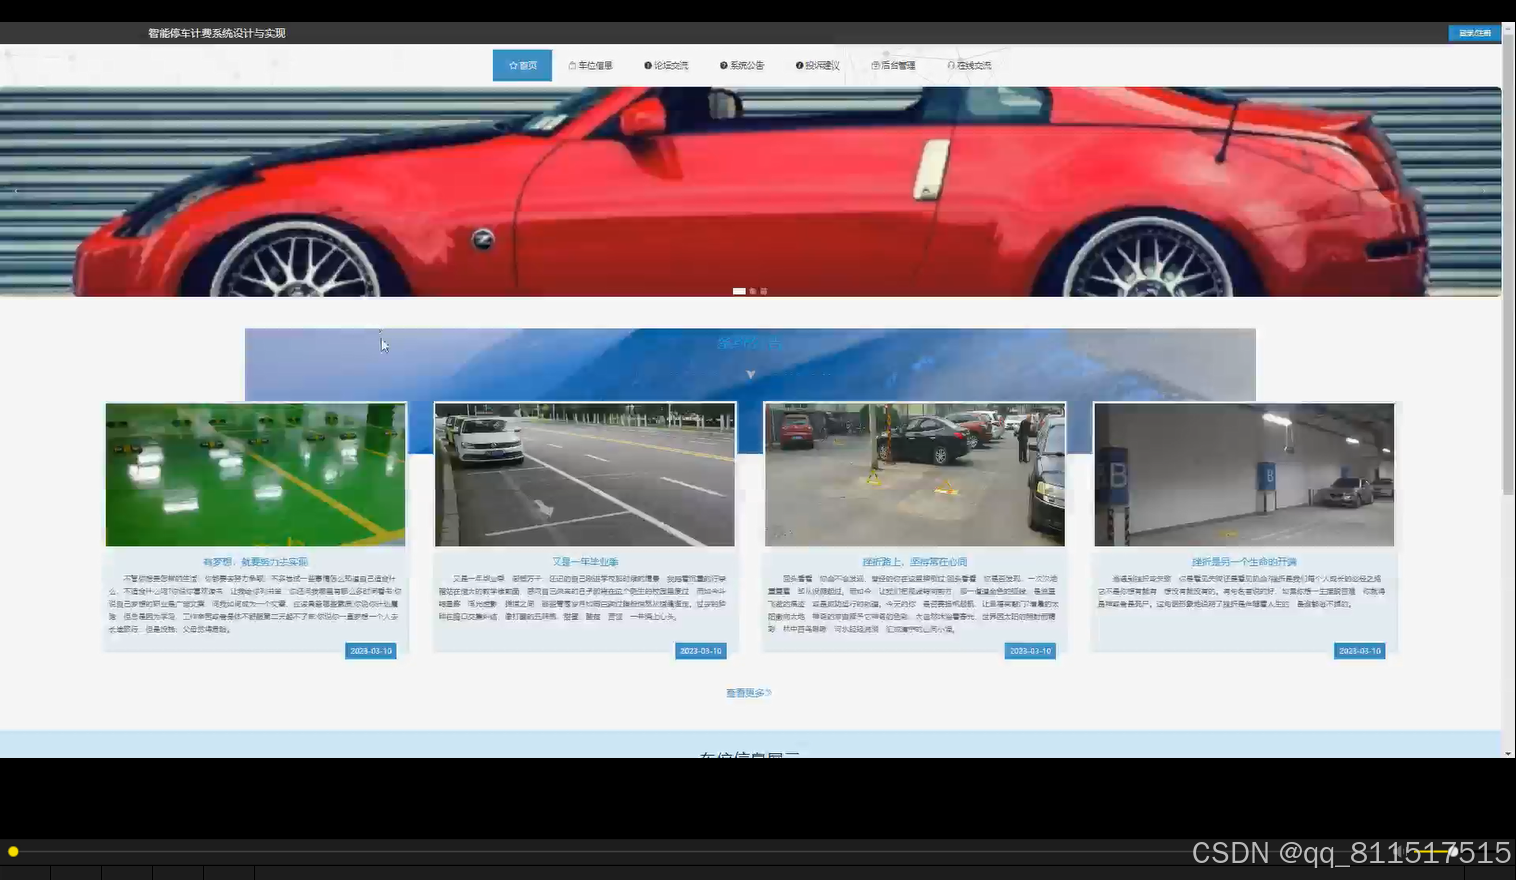Open the 车位信息 menu item
The image size is (1516, 880).
tap(590, 65)
